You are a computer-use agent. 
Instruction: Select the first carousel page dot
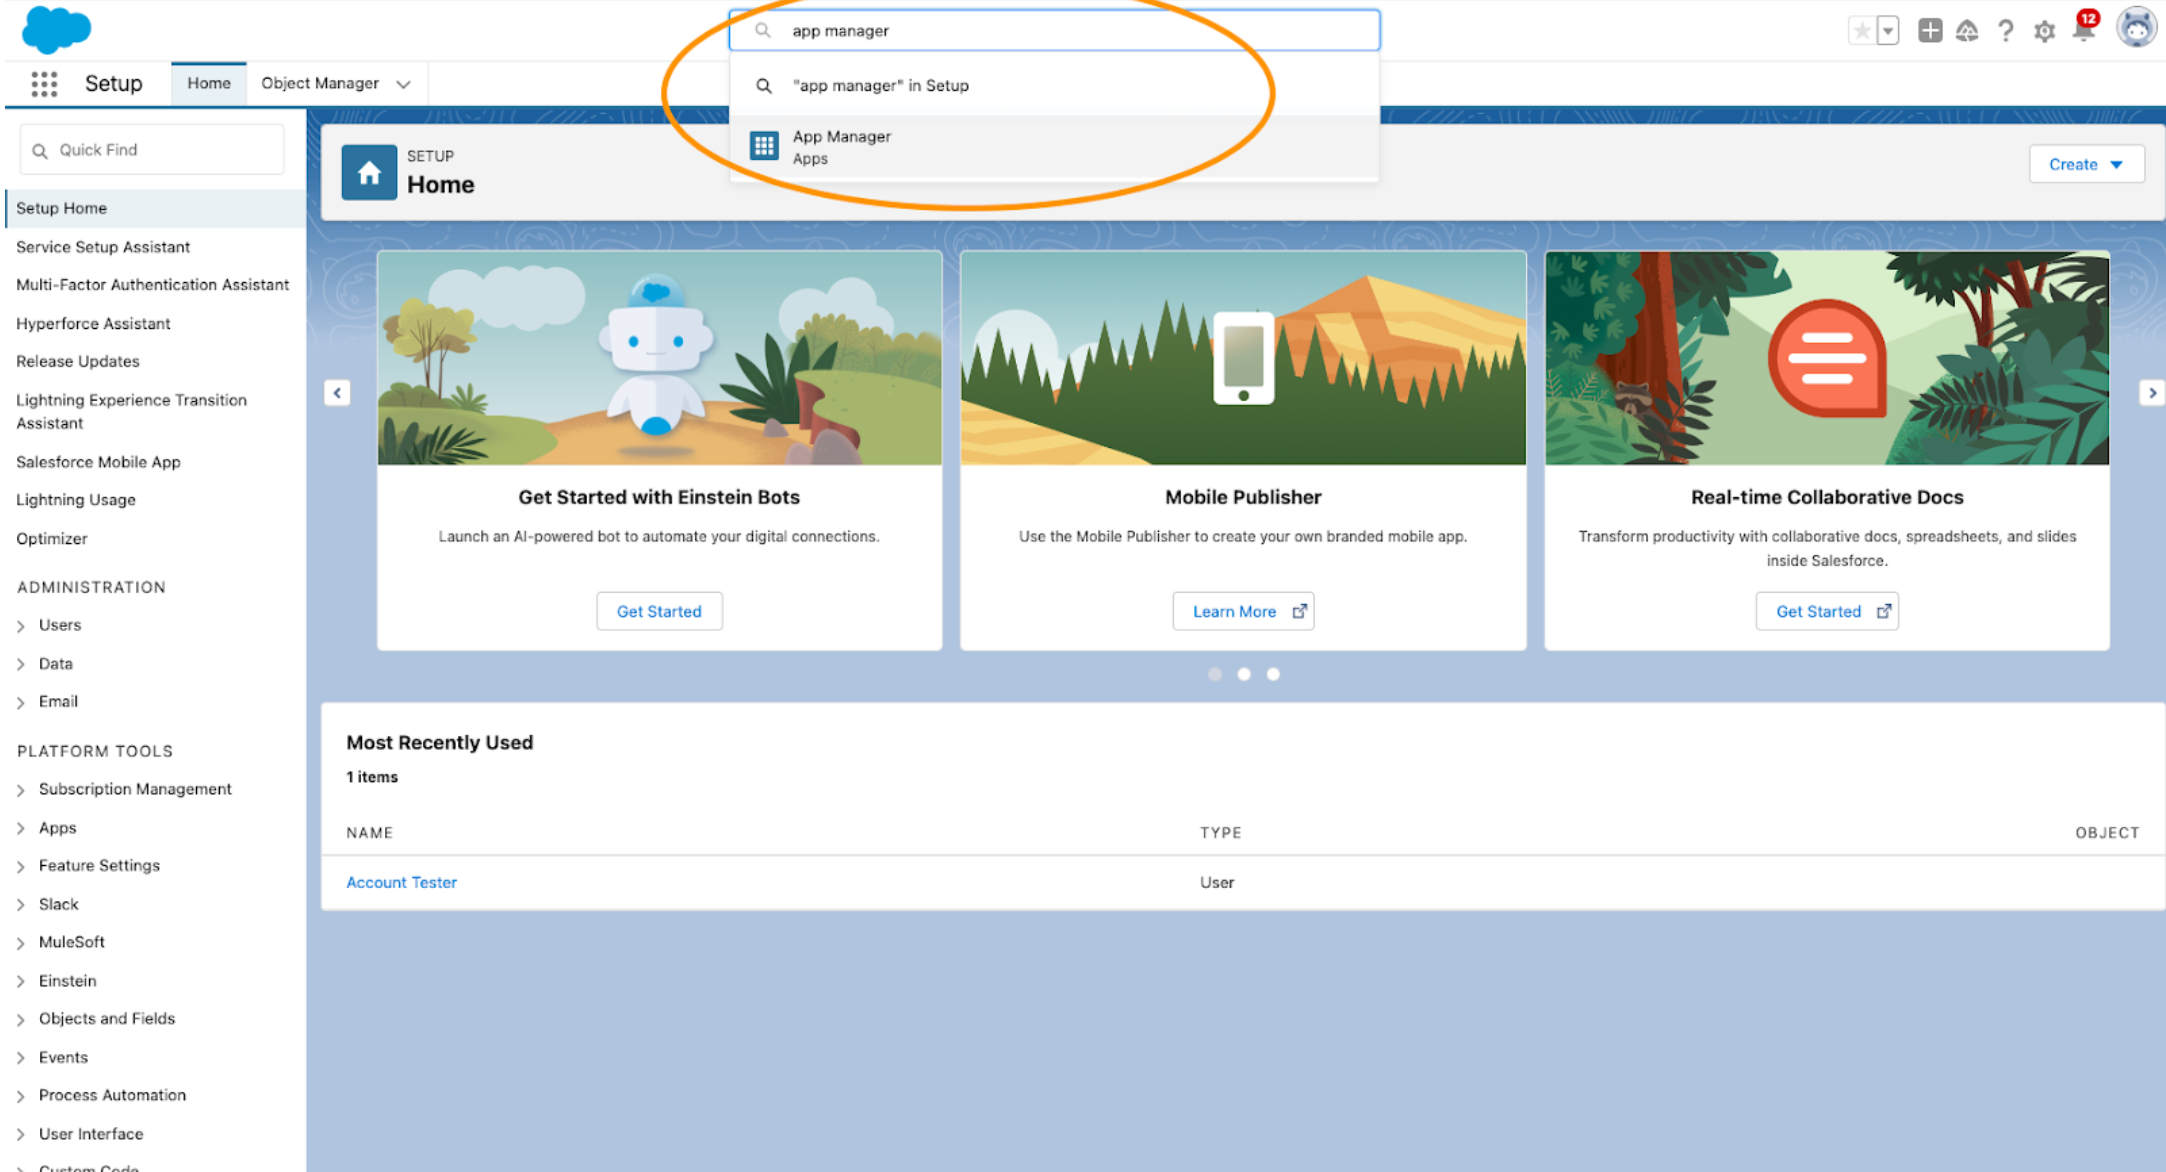(1215, 674)
